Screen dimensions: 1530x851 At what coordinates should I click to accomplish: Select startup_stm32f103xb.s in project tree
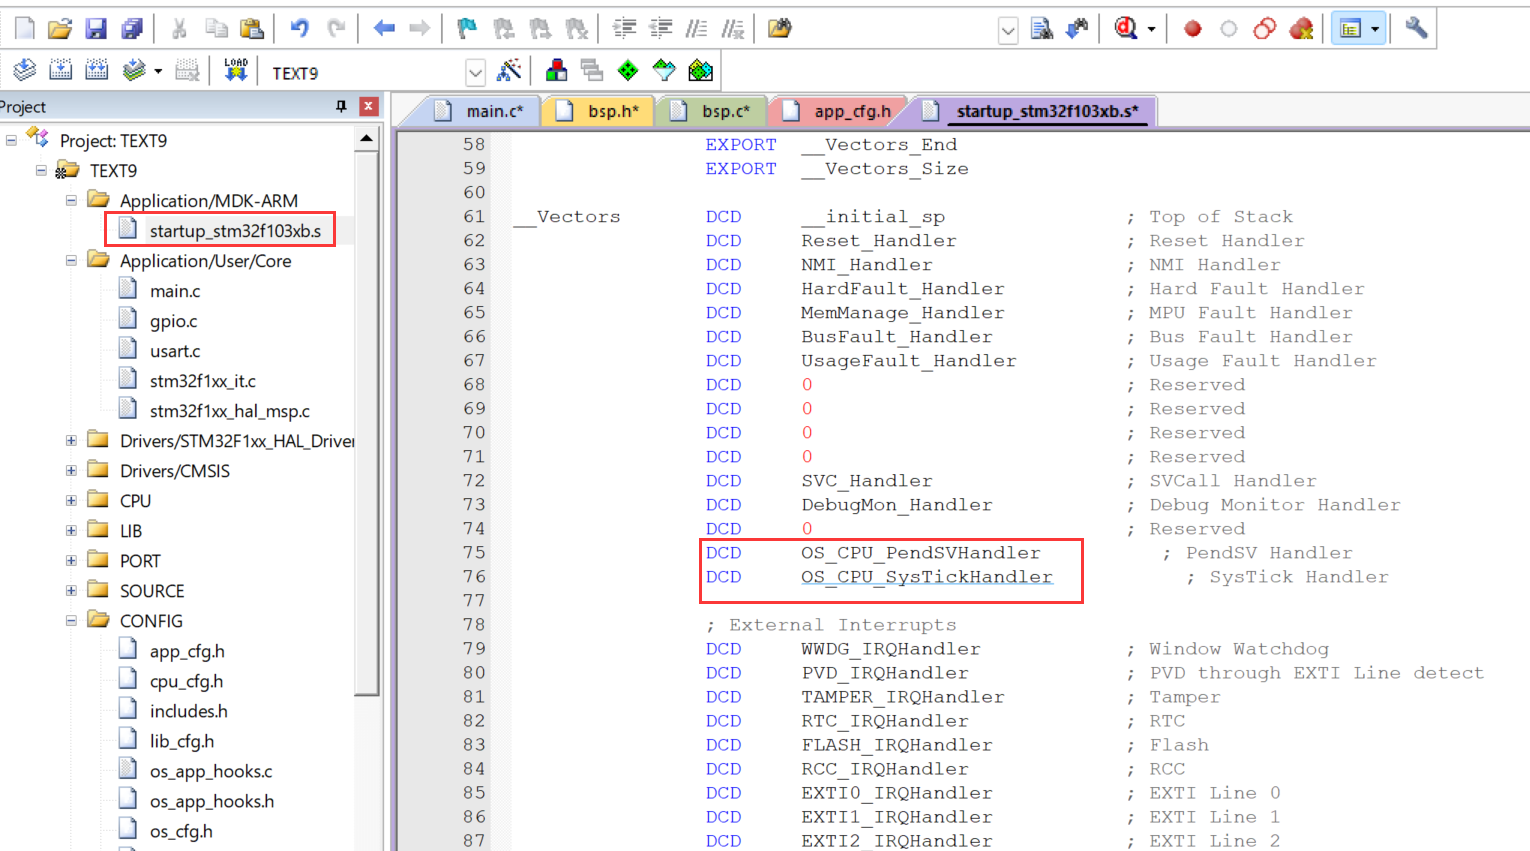[235, 231]
